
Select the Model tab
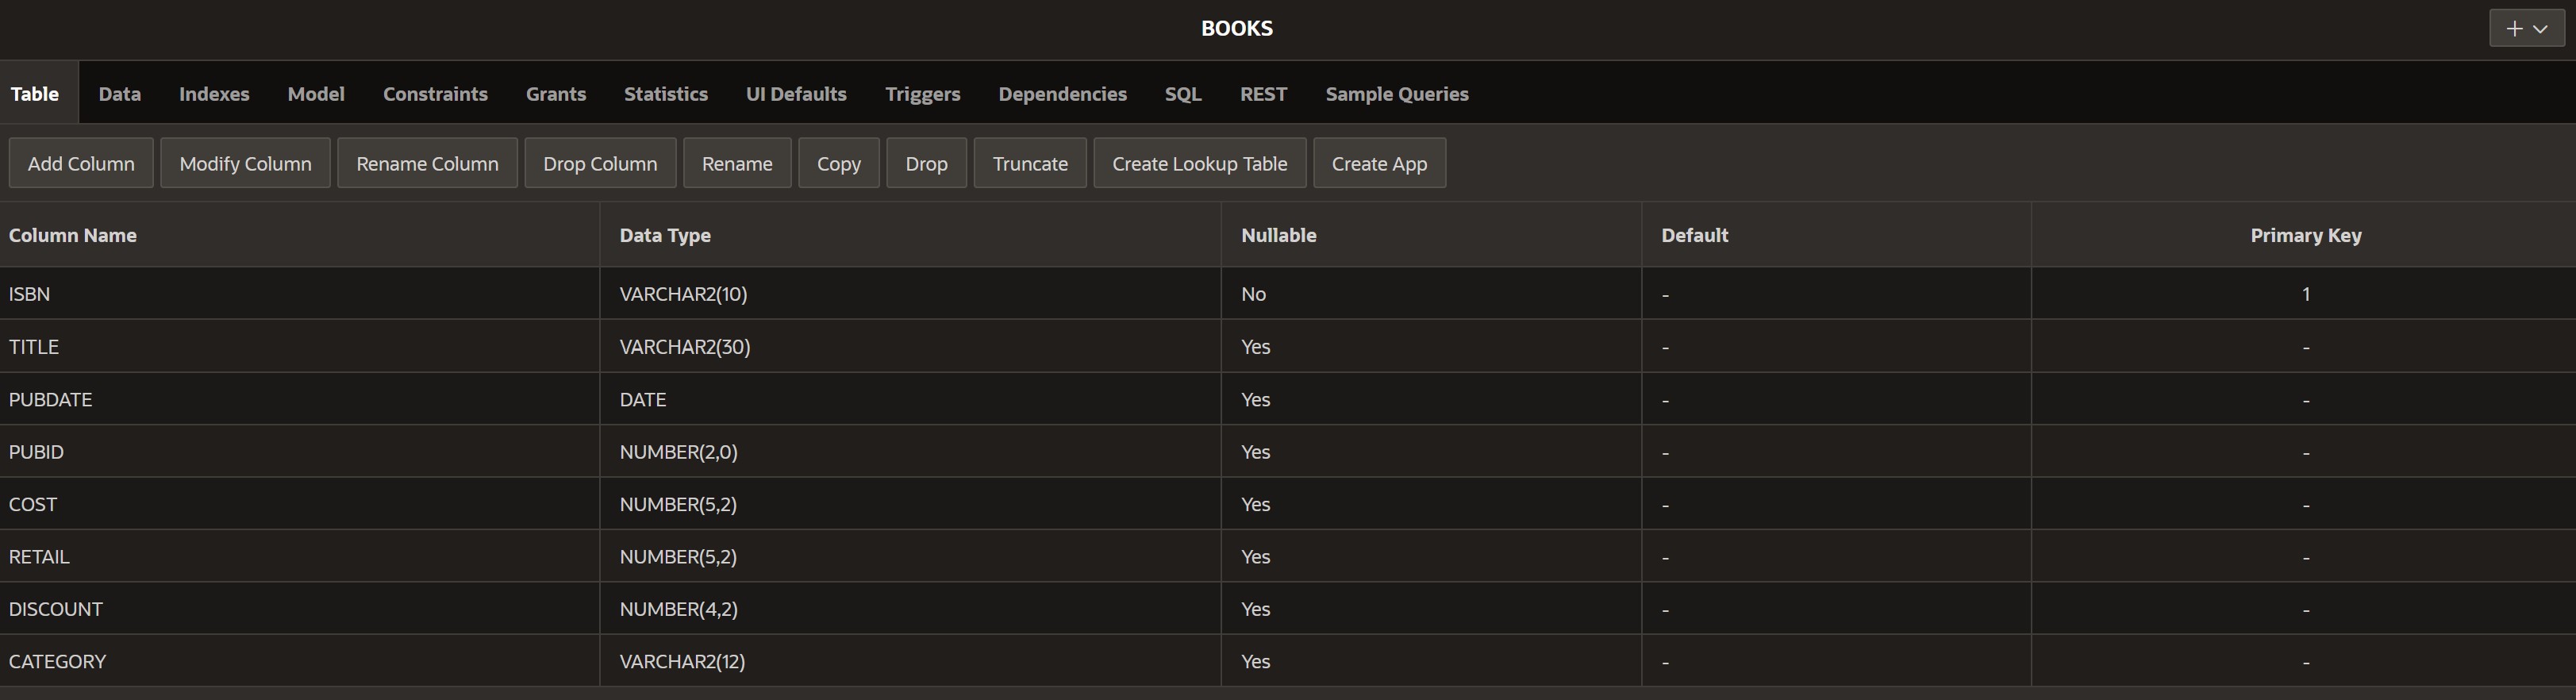click(x=316, y=94)
